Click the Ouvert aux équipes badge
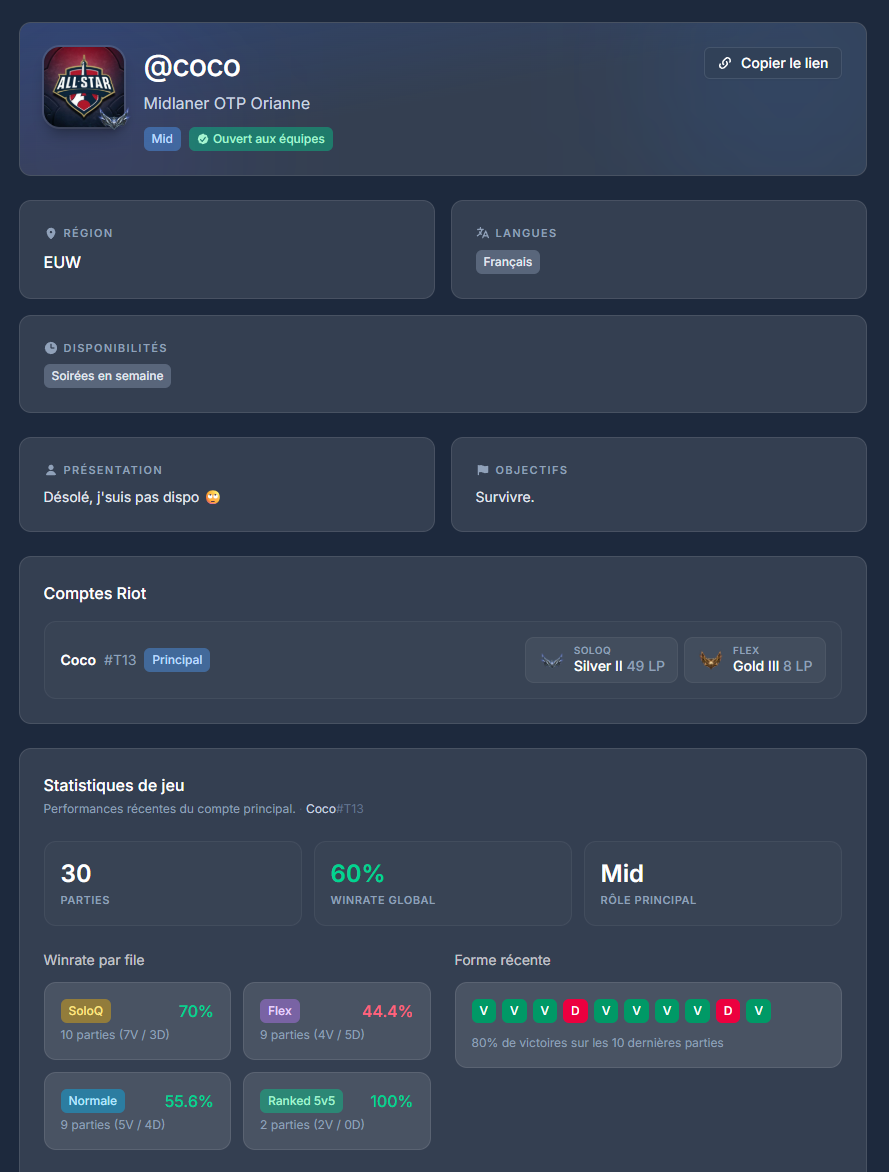This screenshot has height=1172, width=889. (x=261, y=139)
